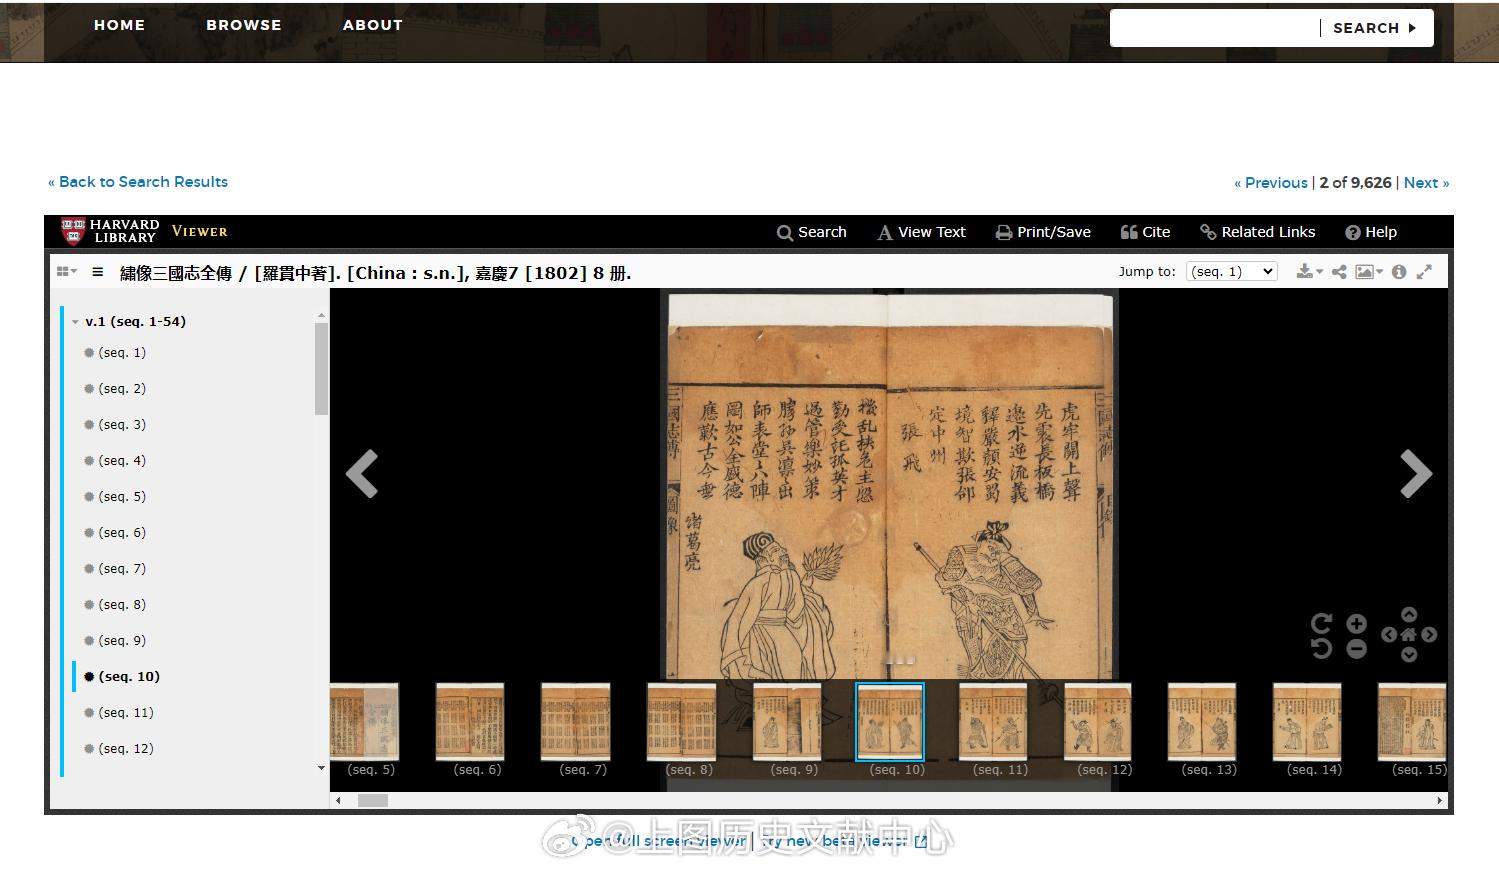
Task: Enter fullscreen with the expand arrows icon
Action: [x=1425, y=271]
